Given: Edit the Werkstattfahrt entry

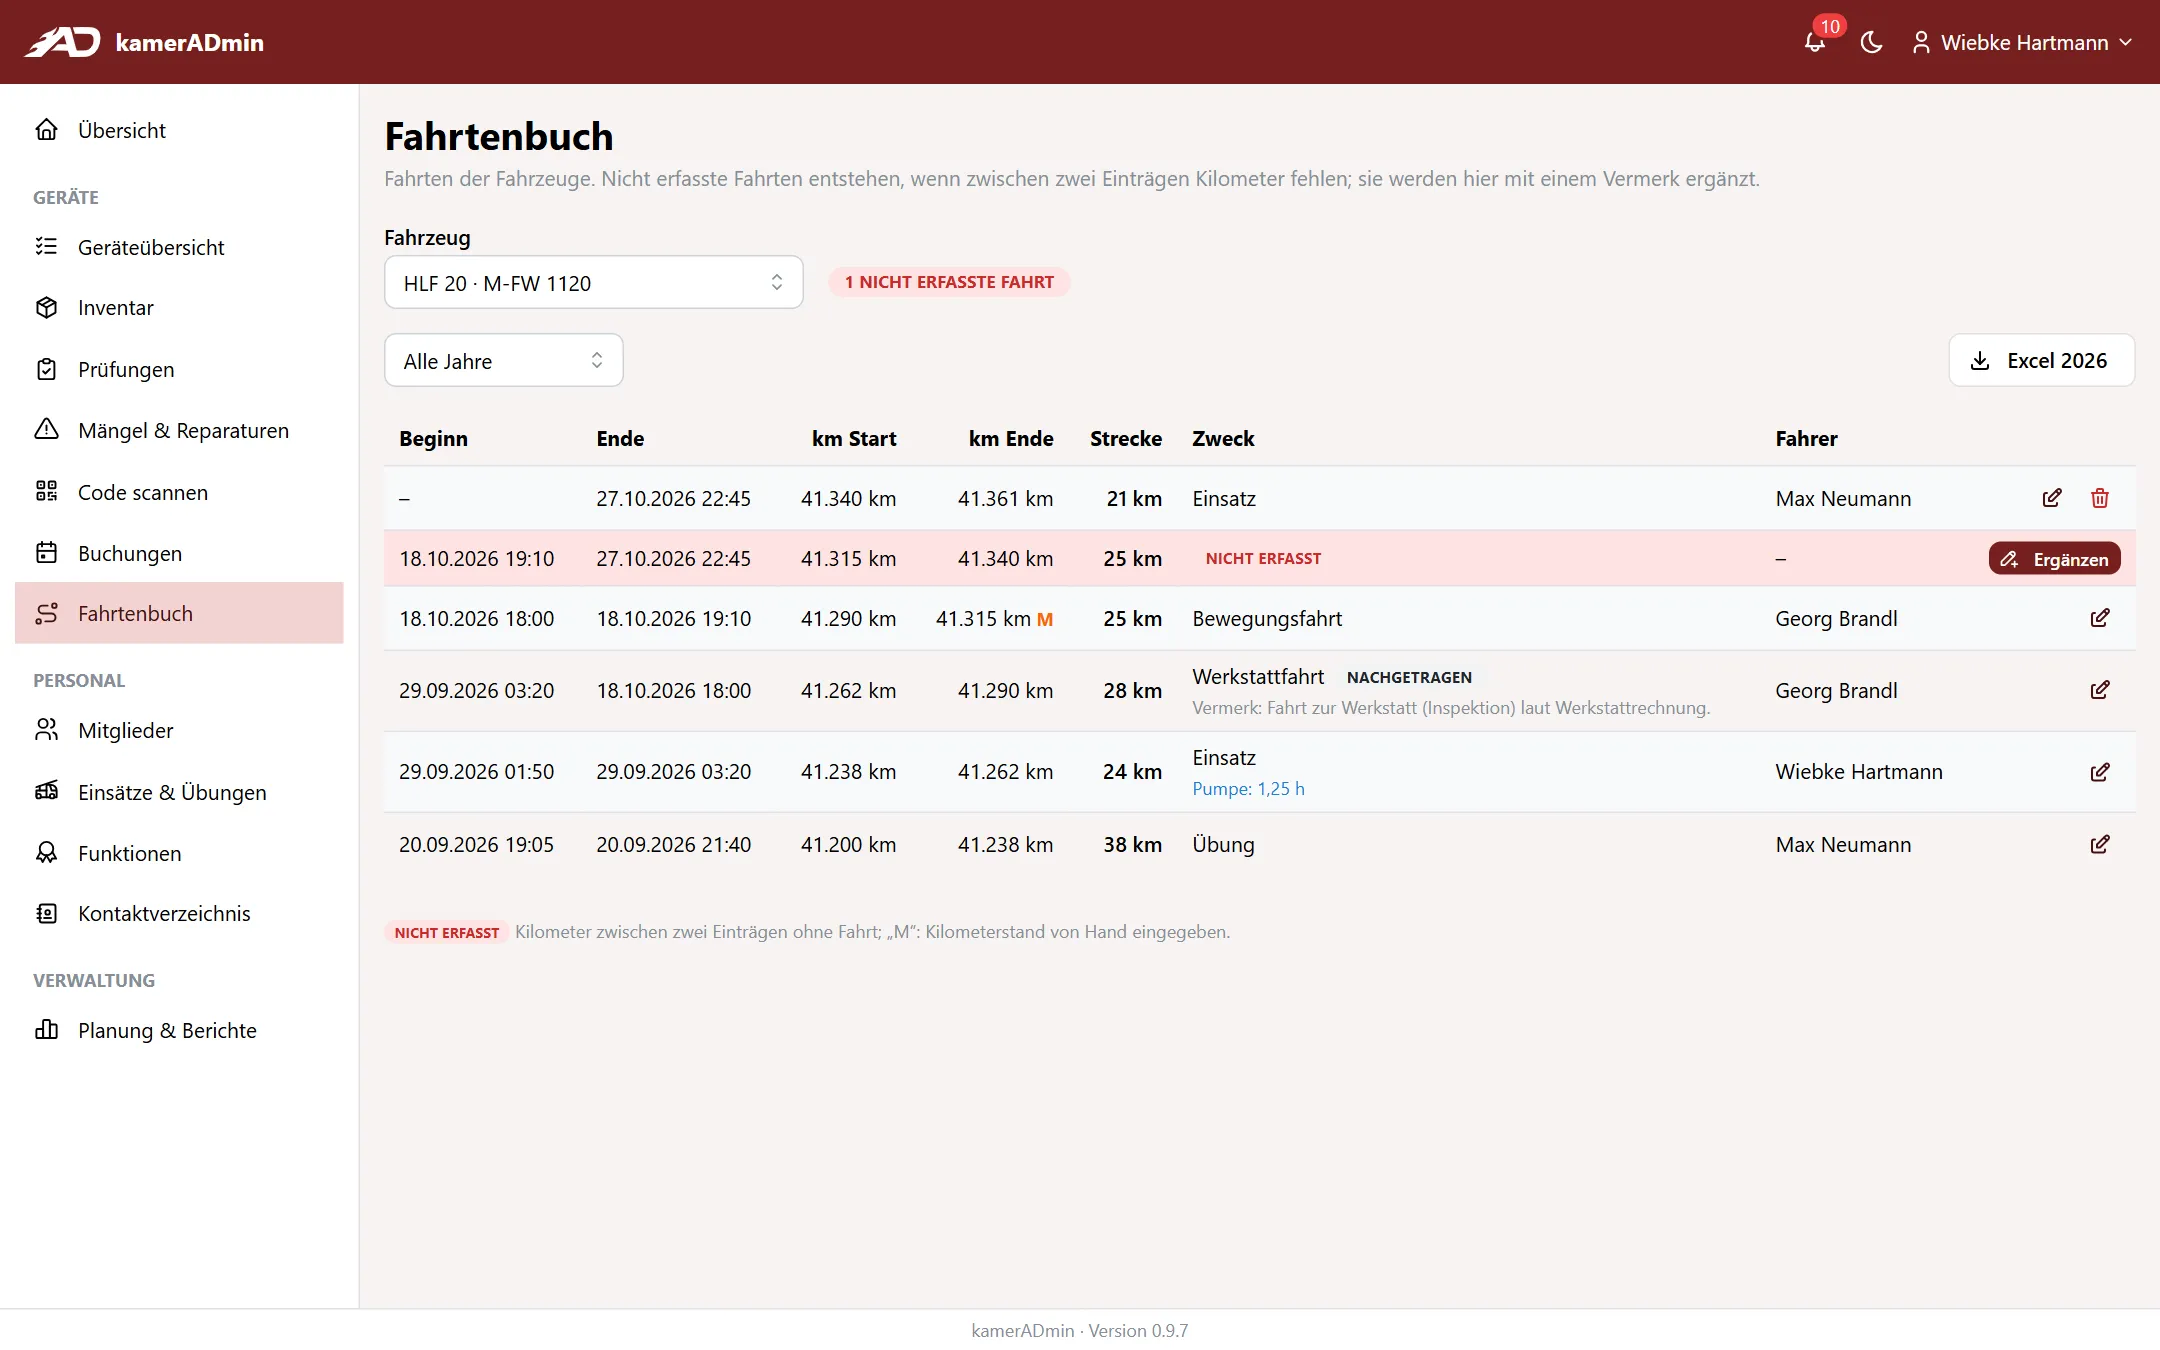Looking at the screenshot, I should pyautogui.click(x=2100, y=690).
